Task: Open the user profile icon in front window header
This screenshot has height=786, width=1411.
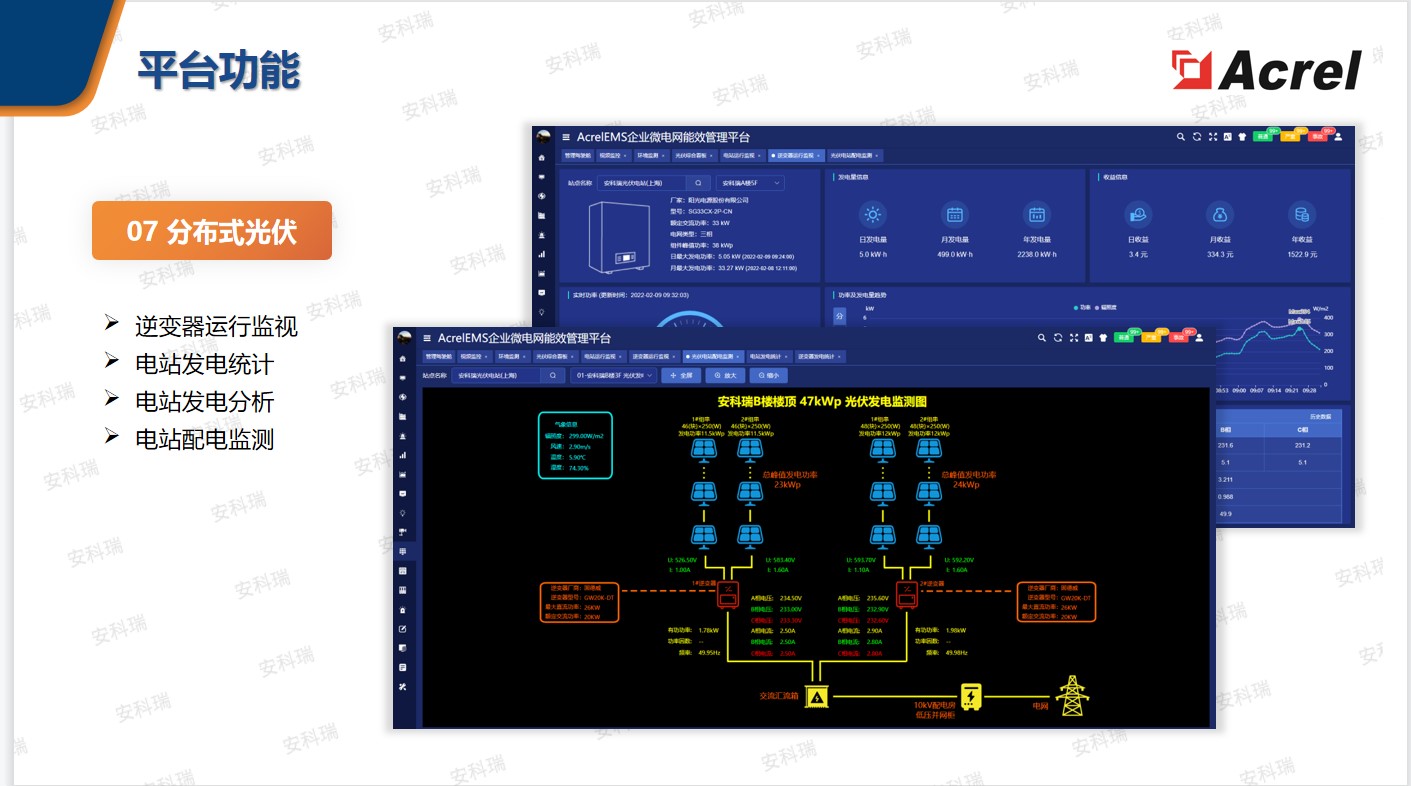Action: click(1199, 338)
